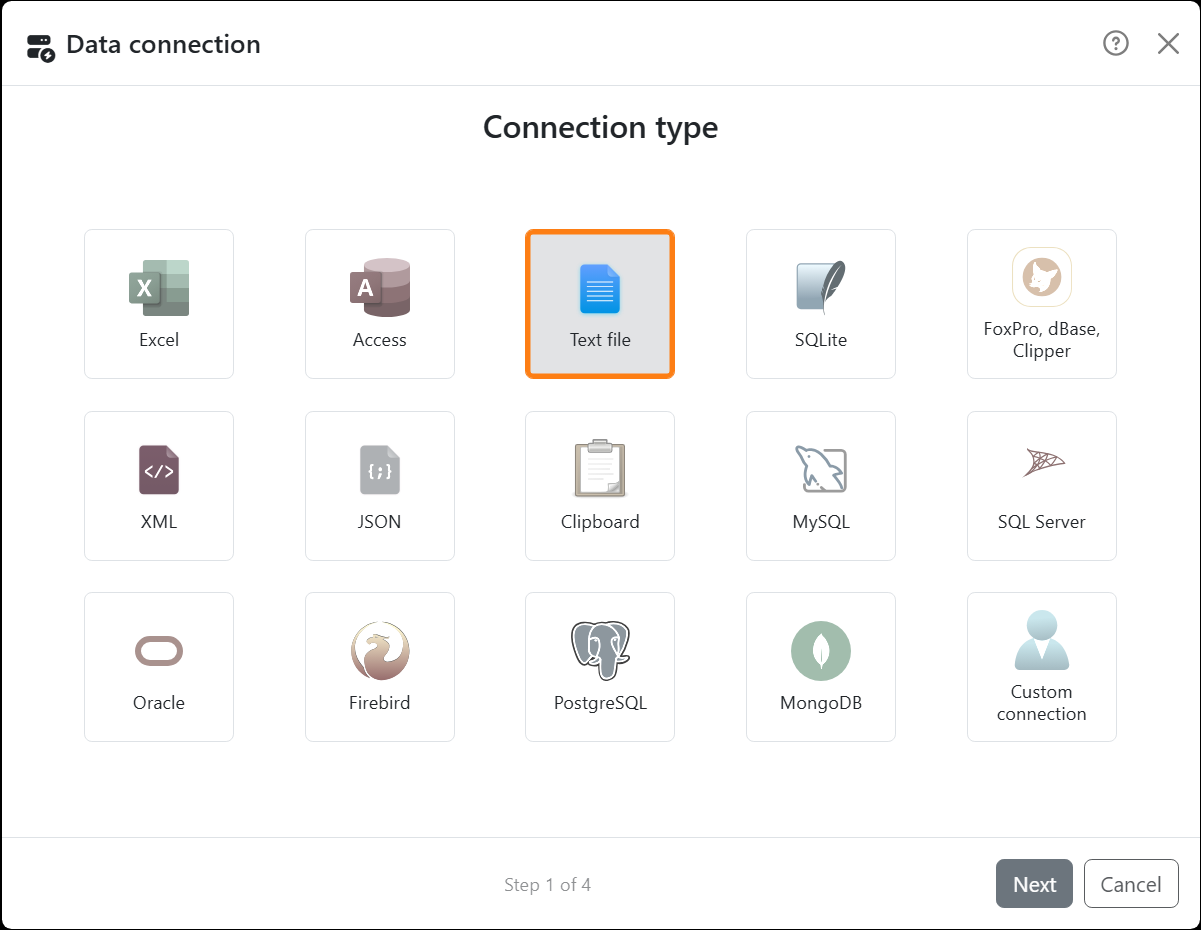Open help with the question mark icon
Viewport: 1201px width, 930px height.
click(x=1116, y=43)
